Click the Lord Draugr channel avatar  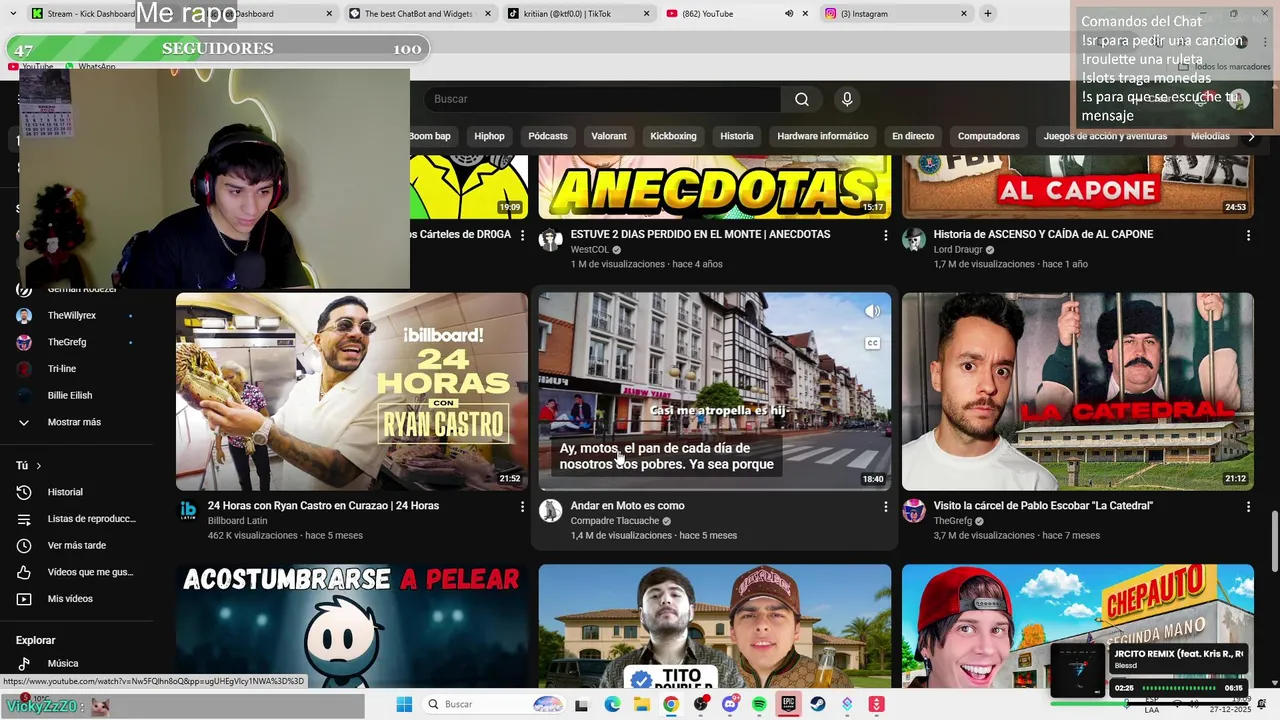(914, 239)
